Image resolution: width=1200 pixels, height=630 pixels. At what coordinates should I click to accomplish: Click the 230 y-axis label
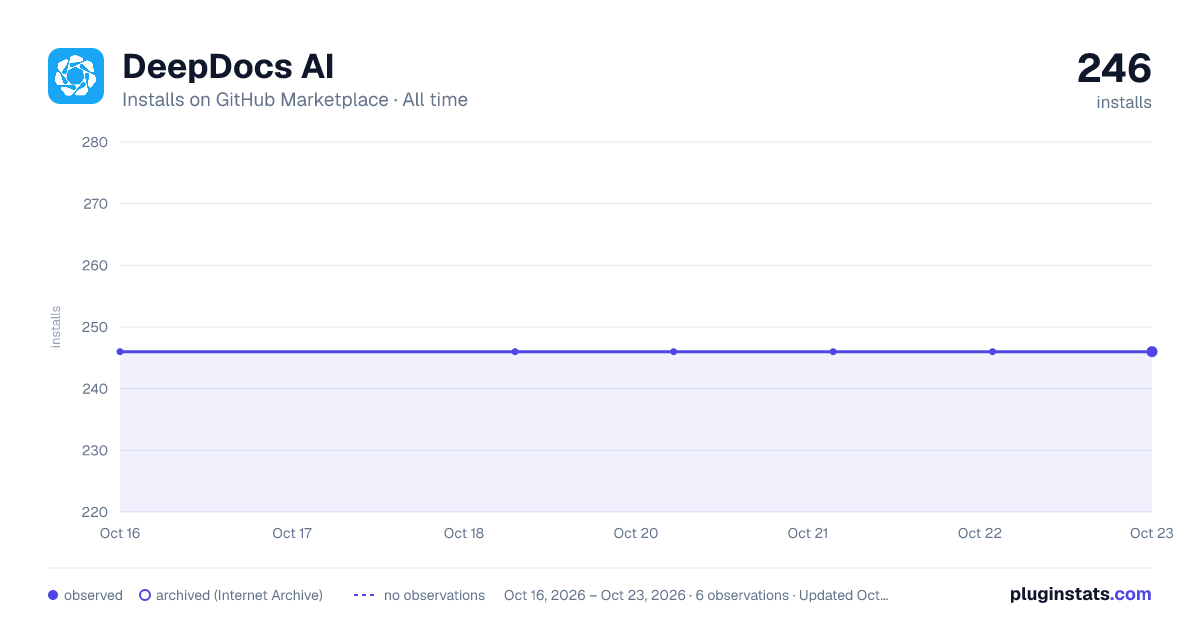point(95,451)
